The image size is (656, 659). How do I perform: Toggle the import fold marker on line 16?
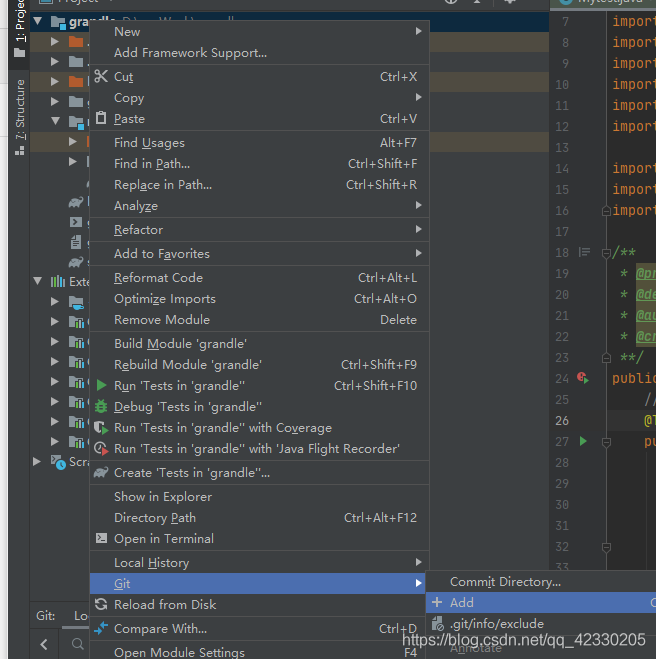click(606, 211)
